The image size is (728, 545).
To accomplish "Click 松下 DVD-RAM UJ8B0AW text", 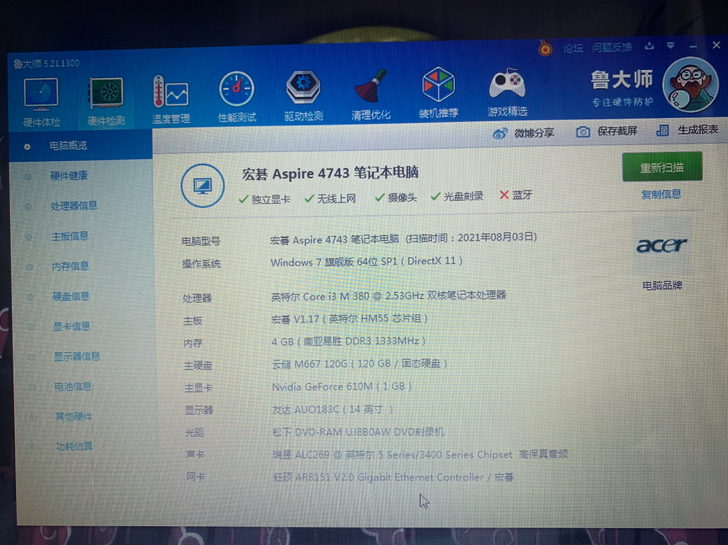I will (x=358, y=432).
